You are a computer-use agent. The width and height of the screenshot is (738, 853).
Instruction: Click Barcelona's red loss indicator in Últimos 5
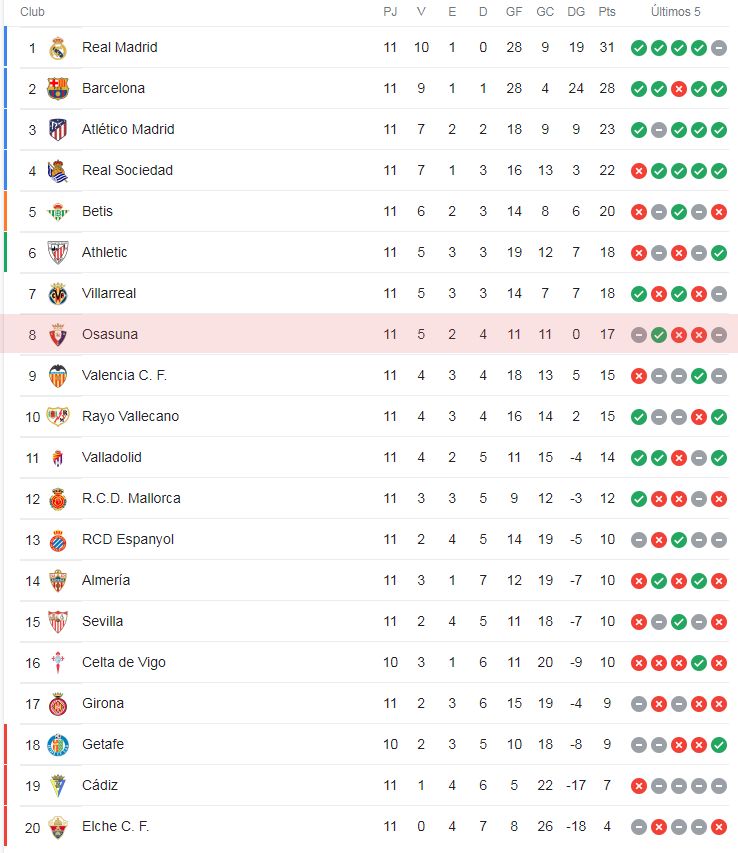coord(678,88)
